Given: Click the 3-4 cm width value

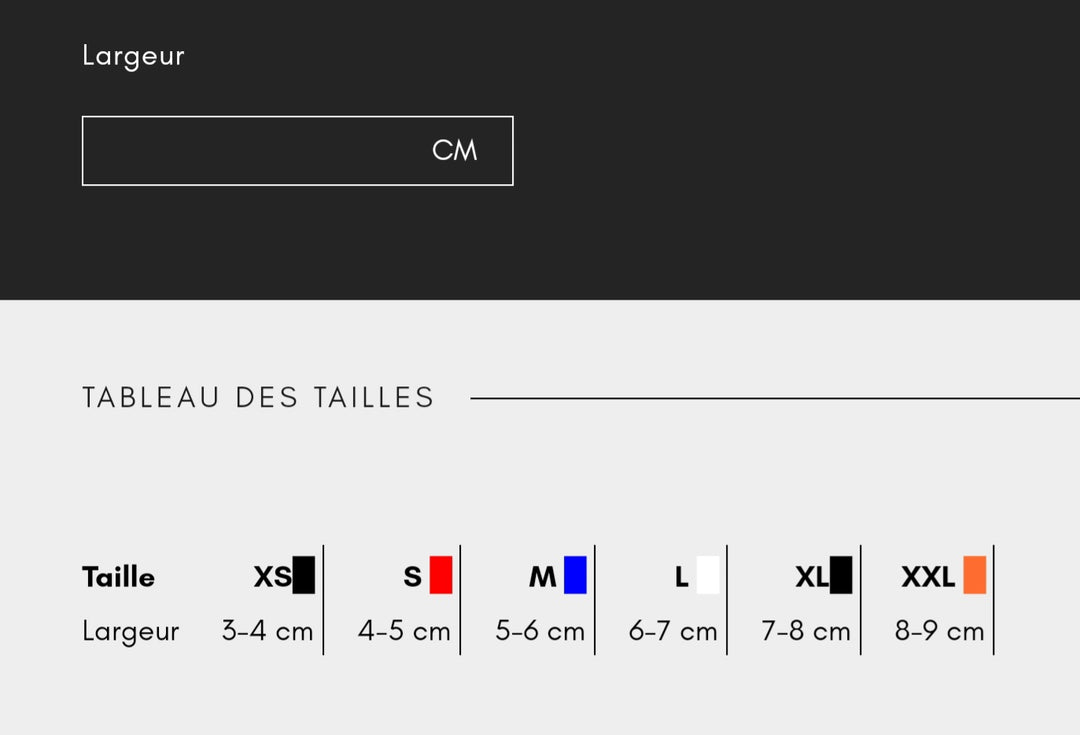Looking at the screenshot, I should click(267, 631).
